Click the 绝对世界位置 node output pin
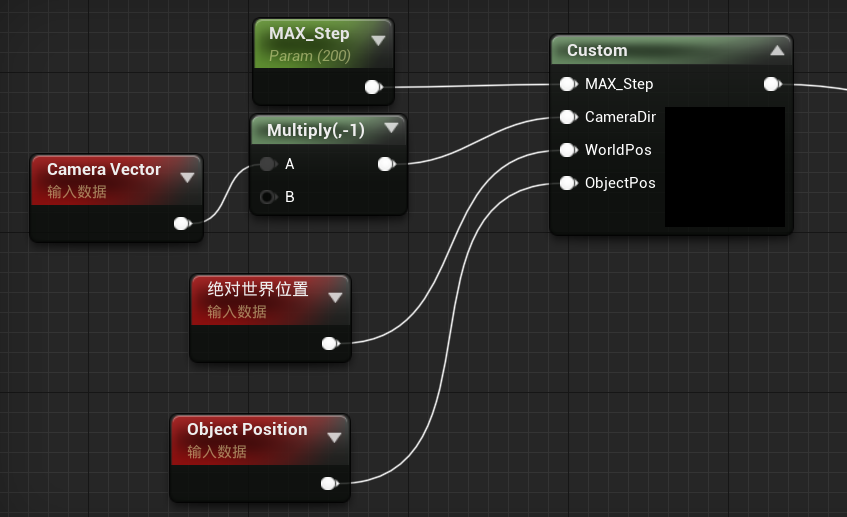 click(x=331, y=343)
